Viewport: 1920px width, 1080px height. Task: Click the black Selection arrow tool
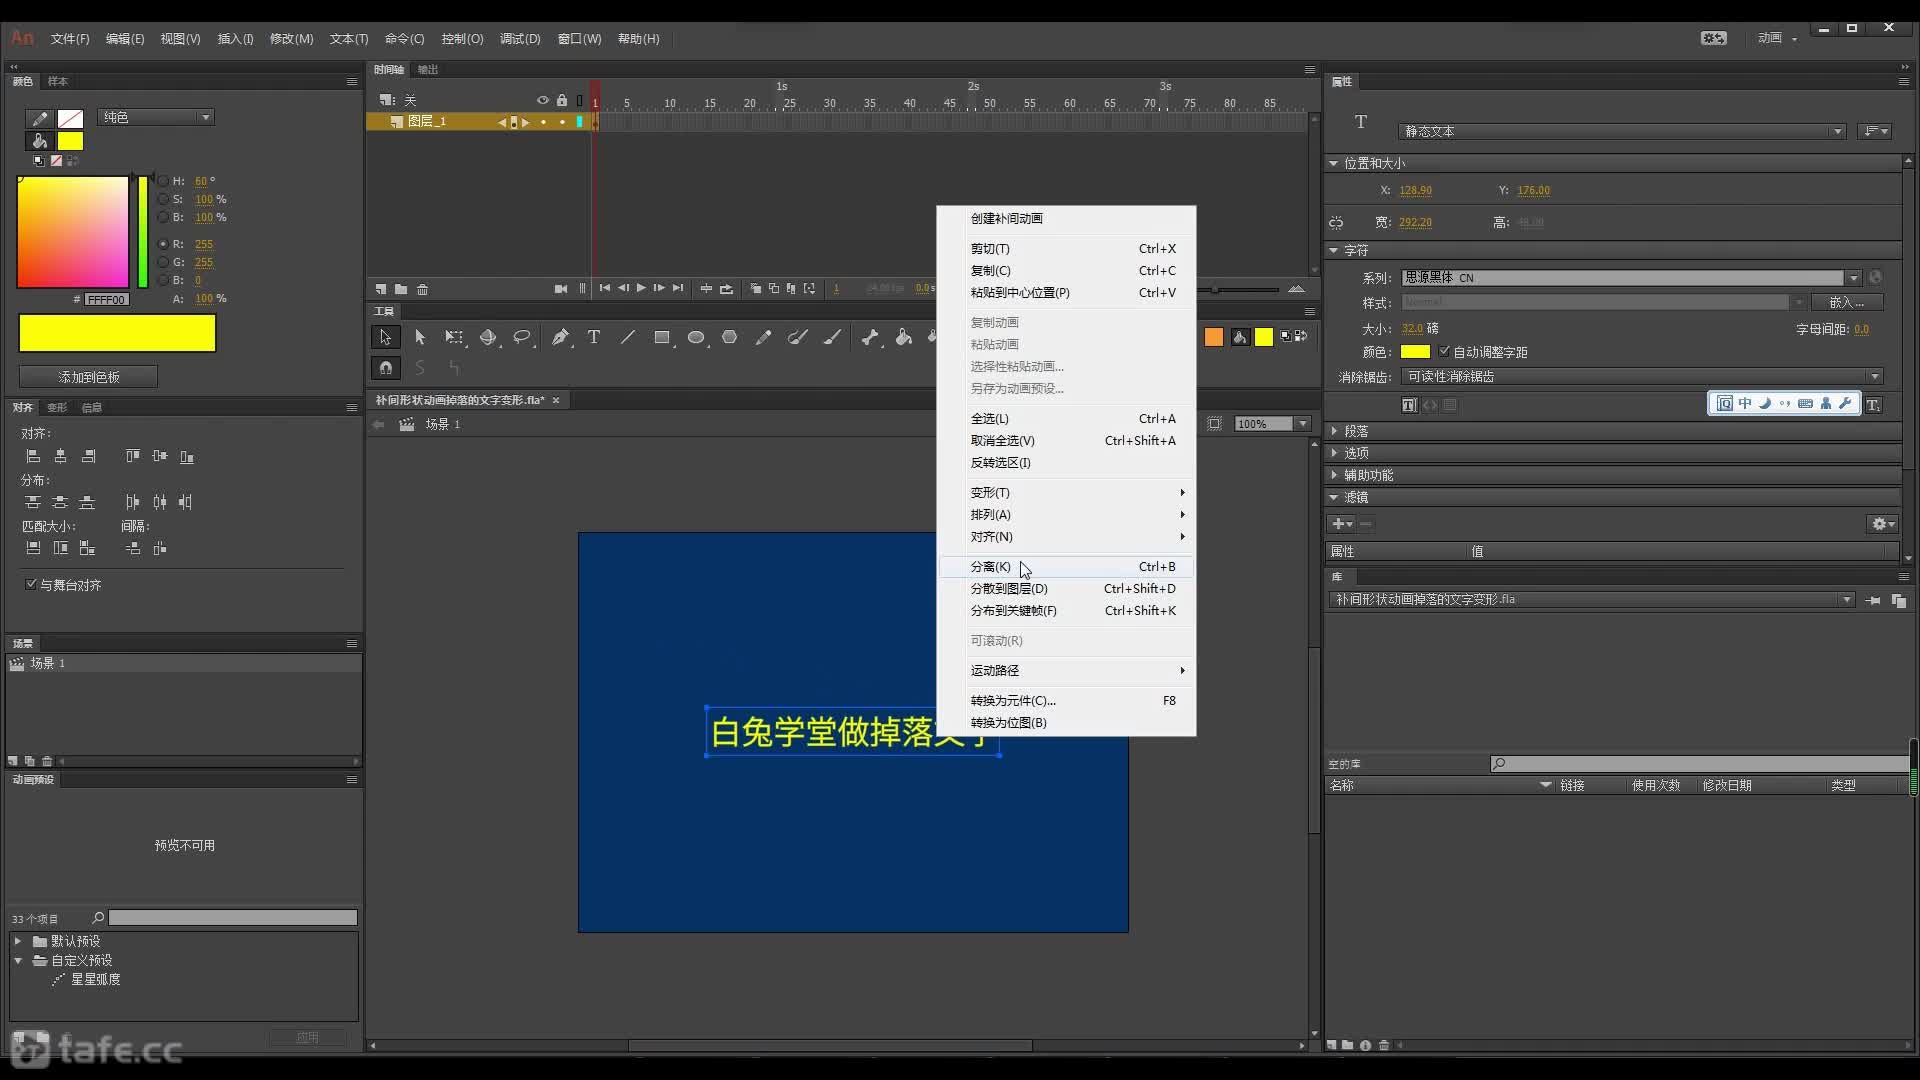385,338
